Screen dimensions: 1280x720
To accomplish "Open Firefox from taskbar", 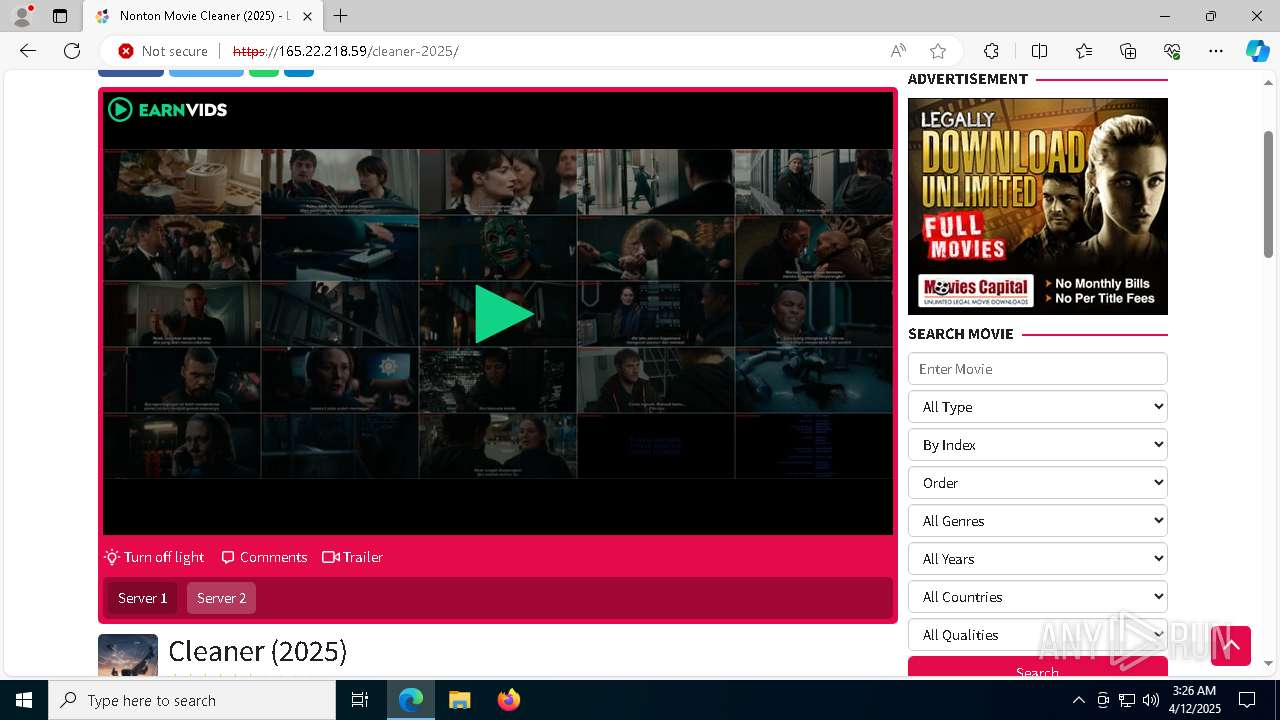I will (509, 700).
